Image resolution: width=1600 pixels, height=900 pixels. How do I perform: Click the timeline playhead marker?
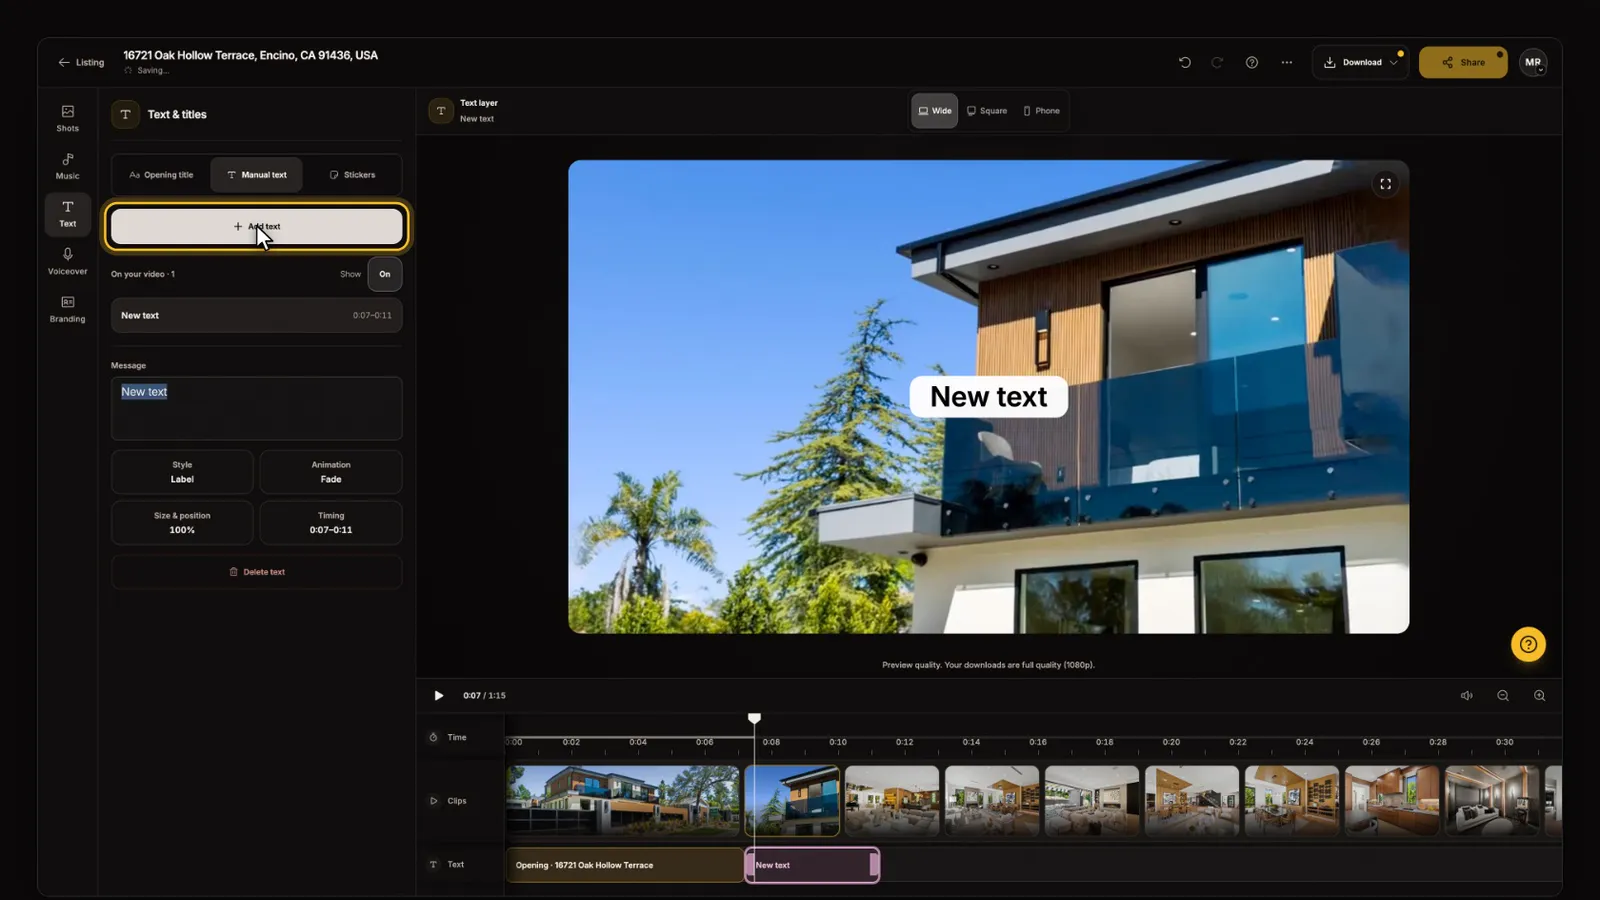[x=754, y=718]
